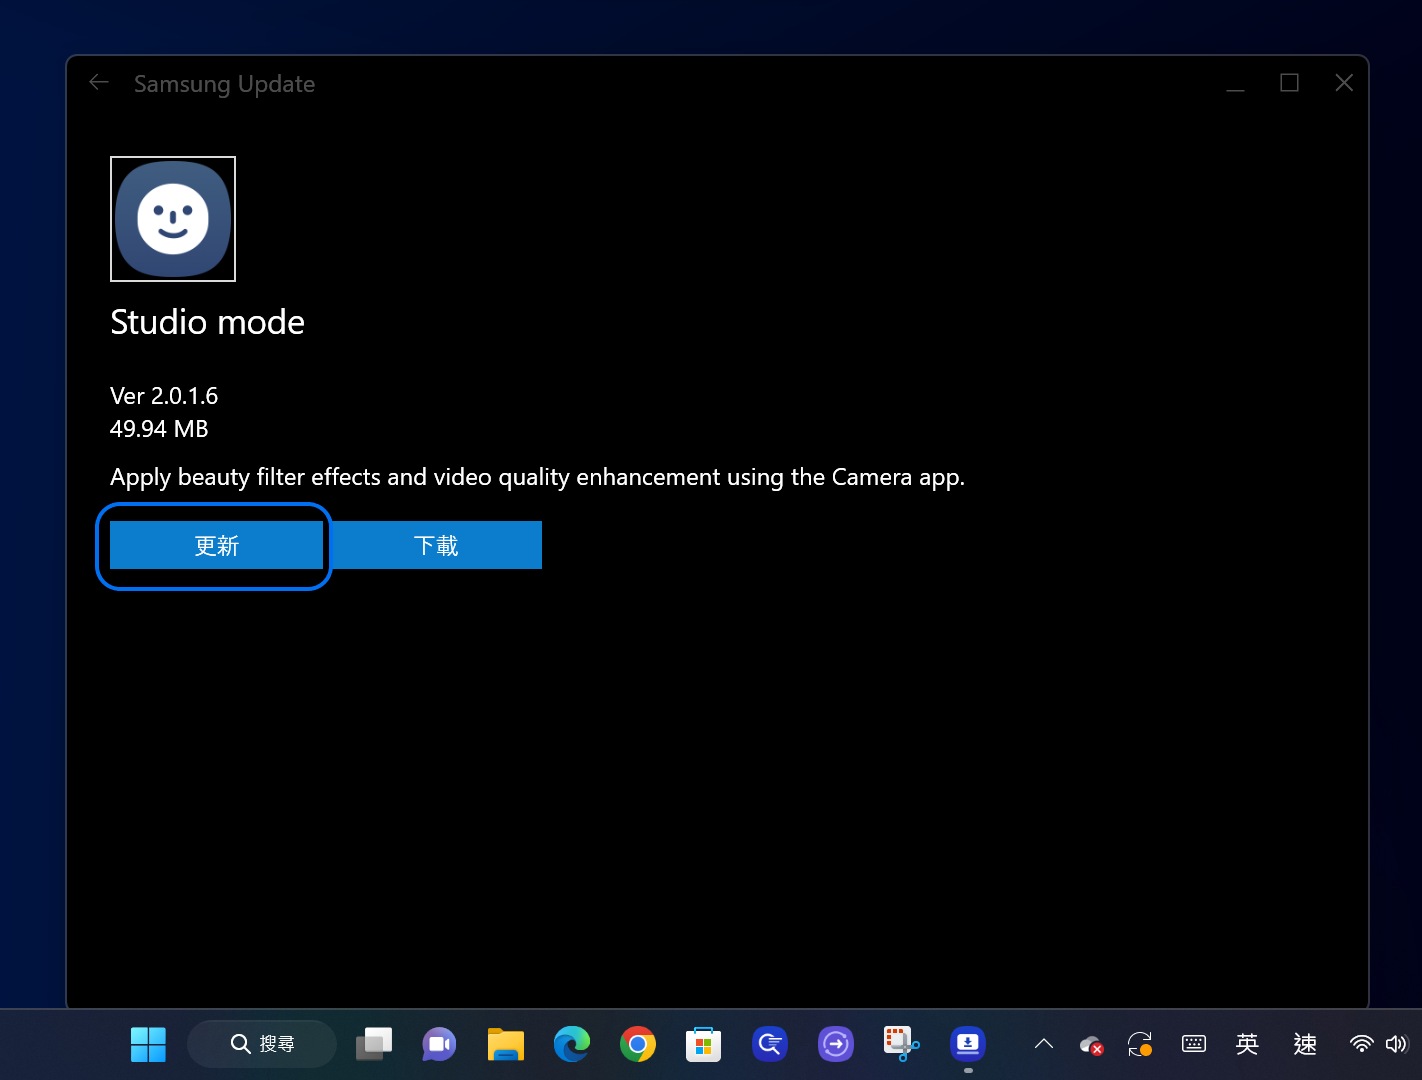Open the Windows Start menu
Viewport: 1422px width, 1080px height.
148,1044
